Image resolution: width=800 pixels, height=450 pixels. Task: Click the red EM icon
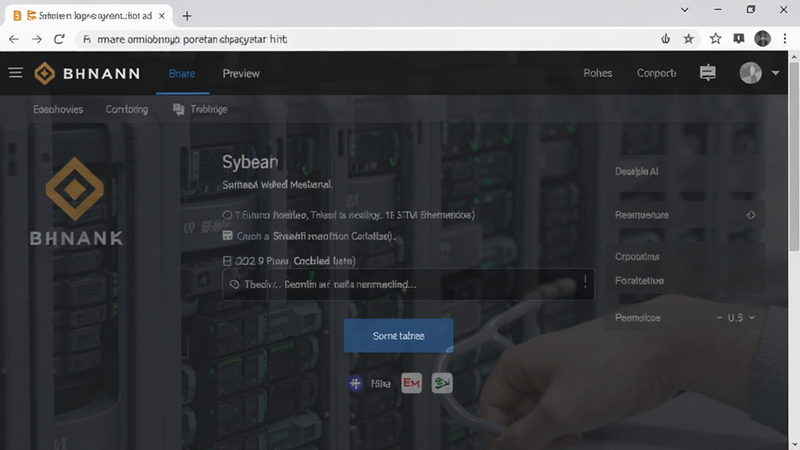[412, 383]
